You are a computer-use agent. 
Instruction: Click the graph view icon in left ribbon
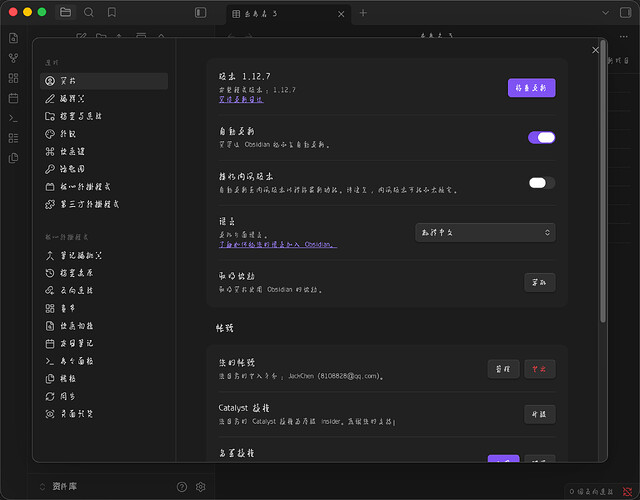click(13, 58)
